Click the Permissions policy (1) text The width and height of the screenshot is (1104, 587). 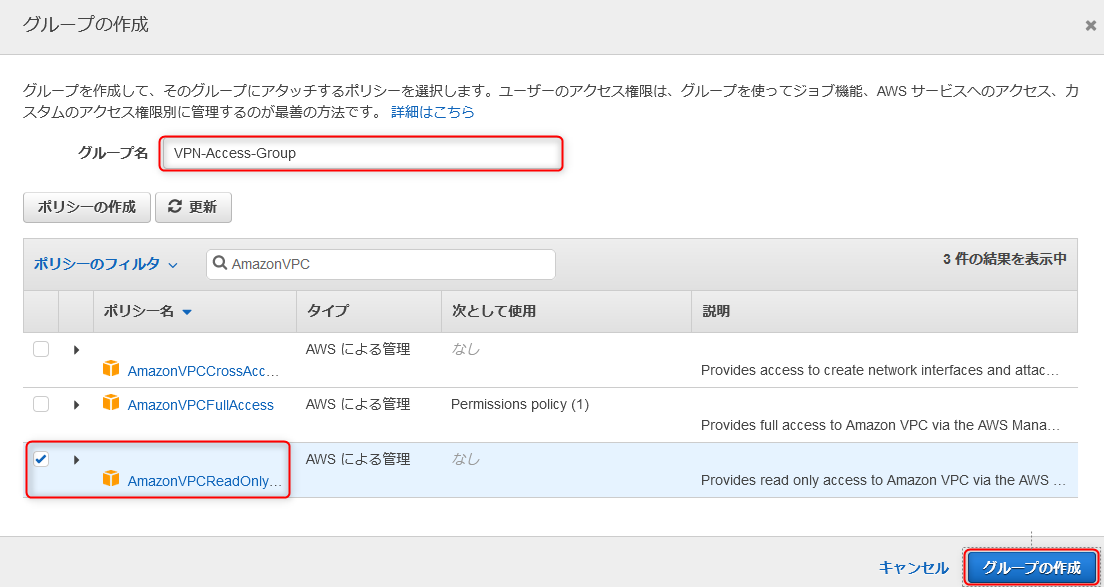pyautogui.click(x=520, y=405)
